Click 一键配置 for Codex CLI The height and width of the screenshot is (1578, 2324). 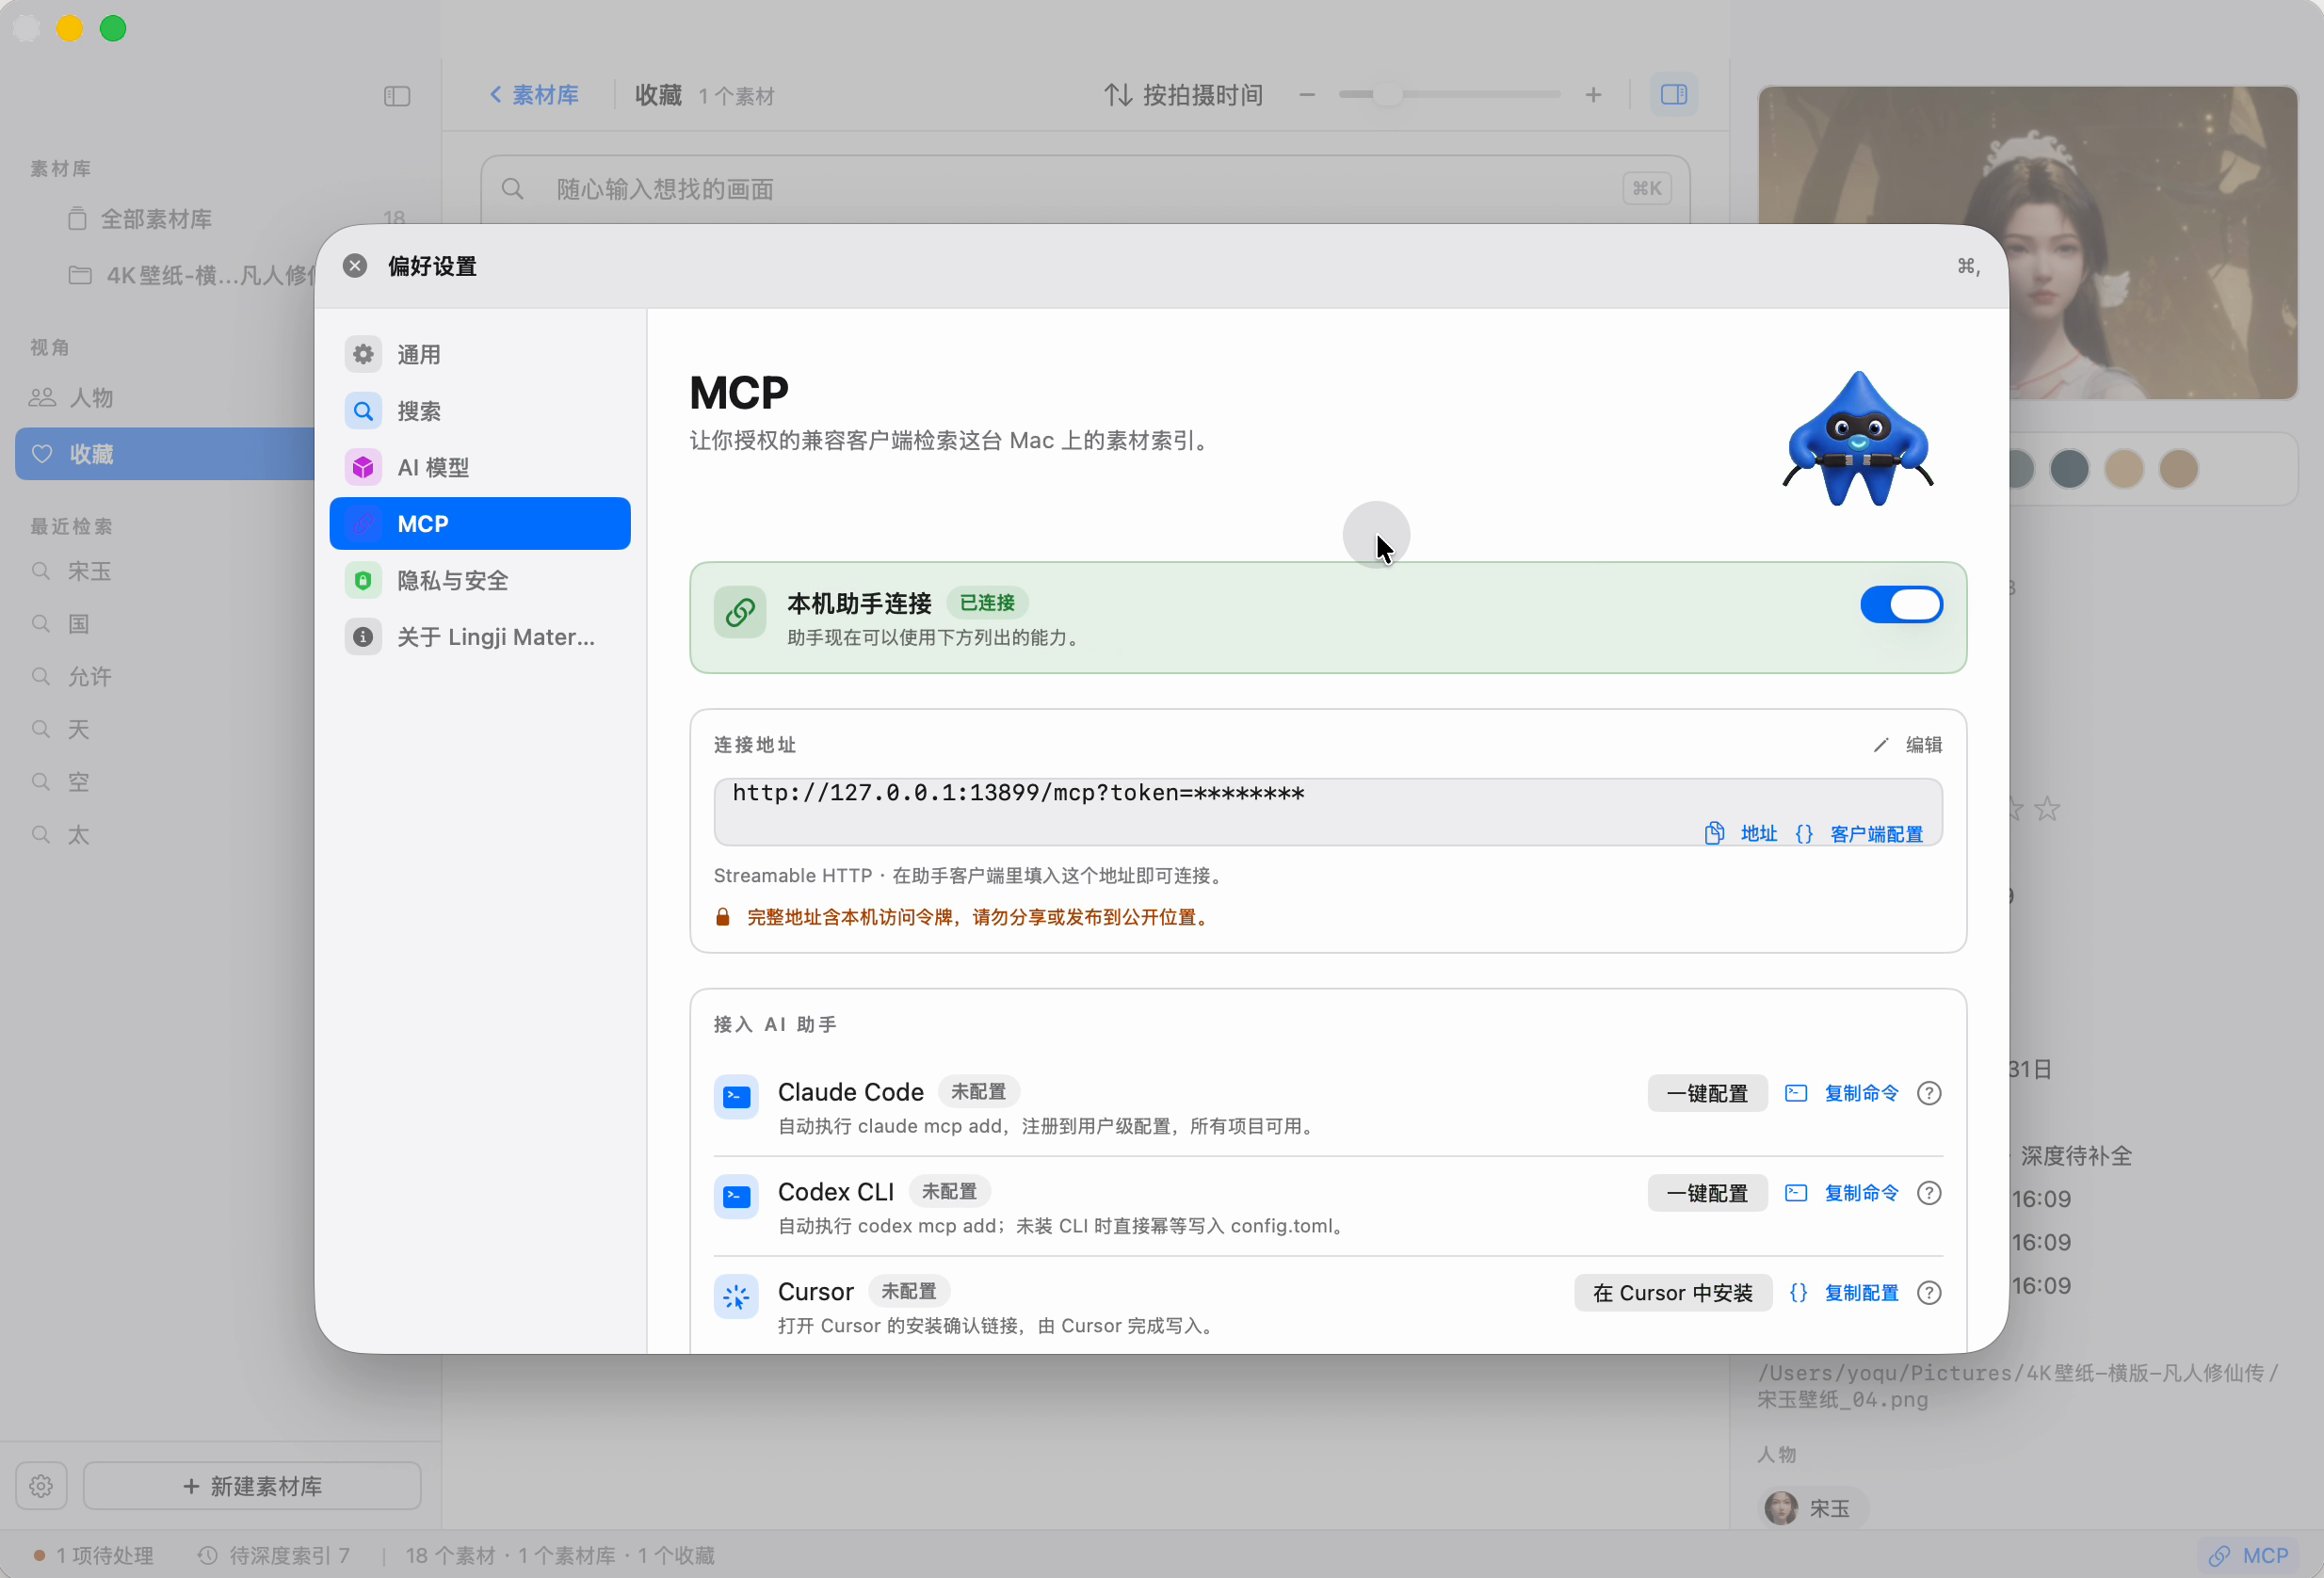tap(1707, 1193)
